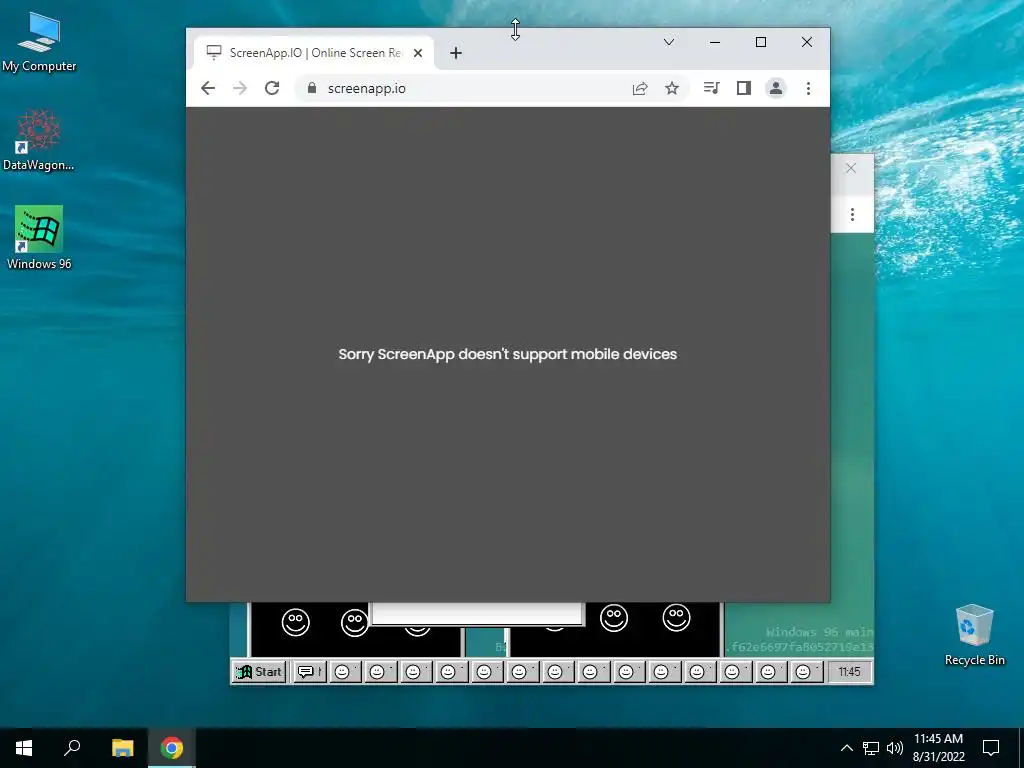Open the network status tray icon
The width and height of the screenshot is (1024, 768).
click(x=871, y=748)
